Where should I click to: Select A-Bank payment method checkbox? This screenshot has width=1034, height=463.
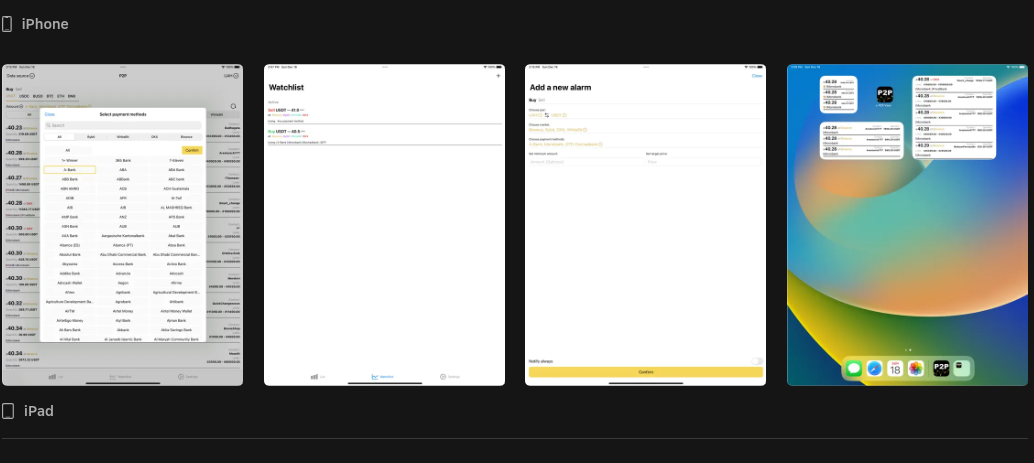[69, 170]
